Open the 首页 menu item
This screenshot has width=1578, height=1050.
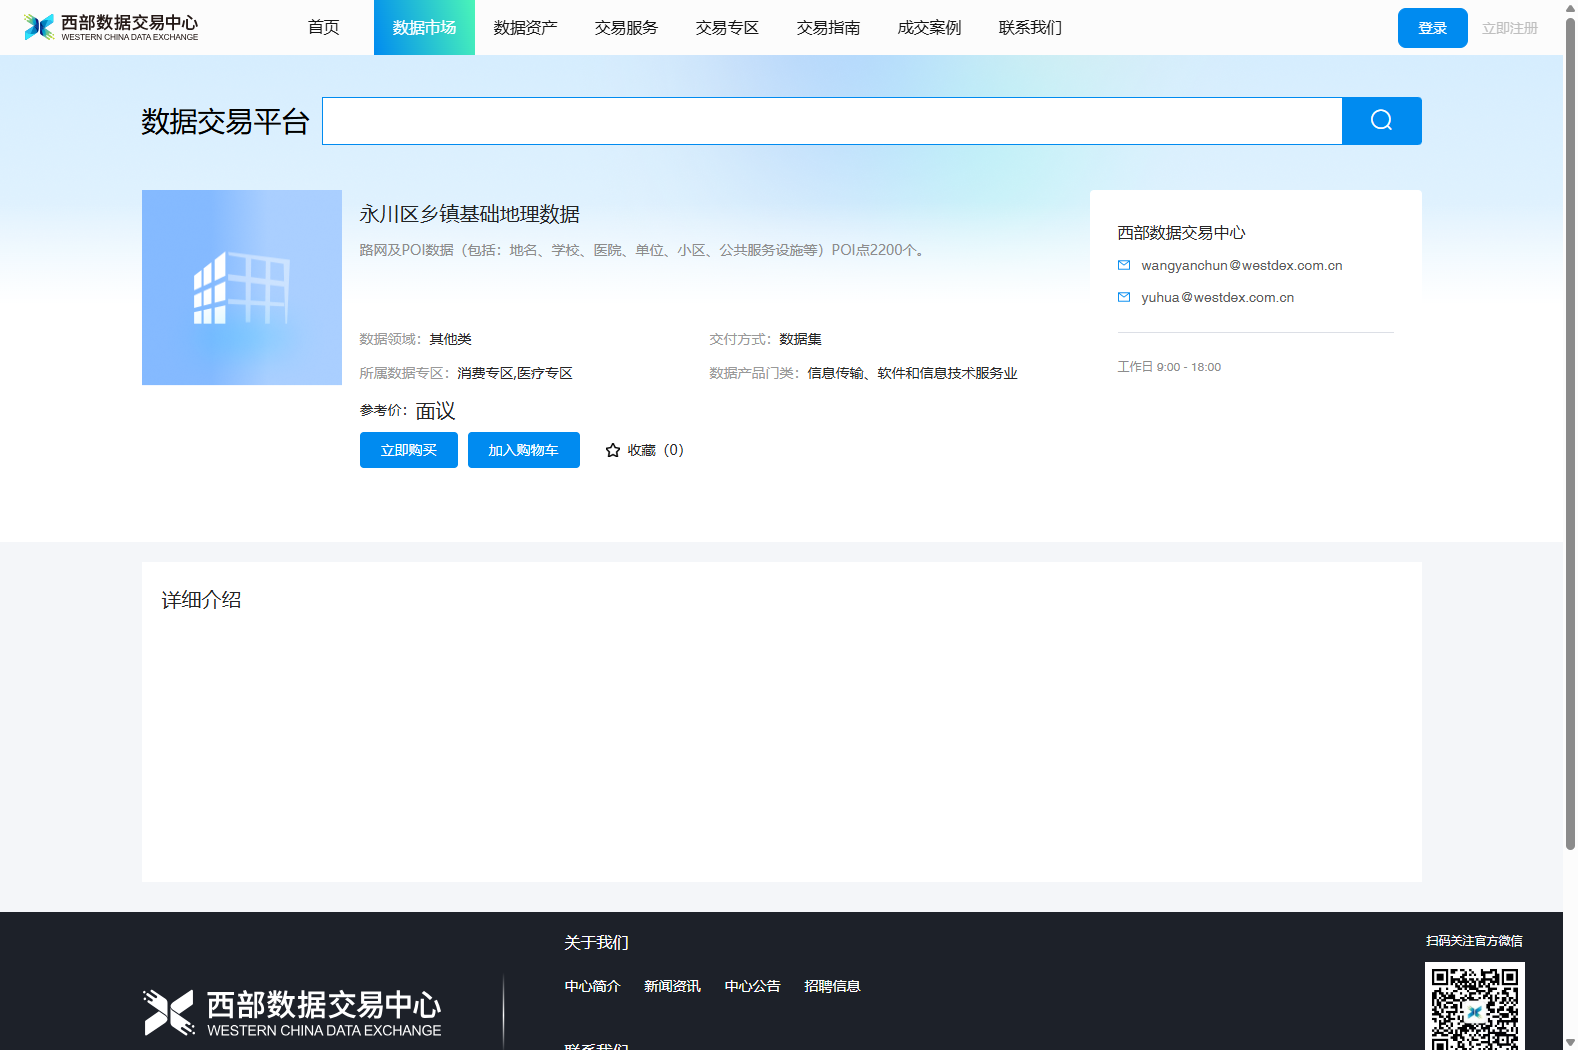tap(323, 27)
